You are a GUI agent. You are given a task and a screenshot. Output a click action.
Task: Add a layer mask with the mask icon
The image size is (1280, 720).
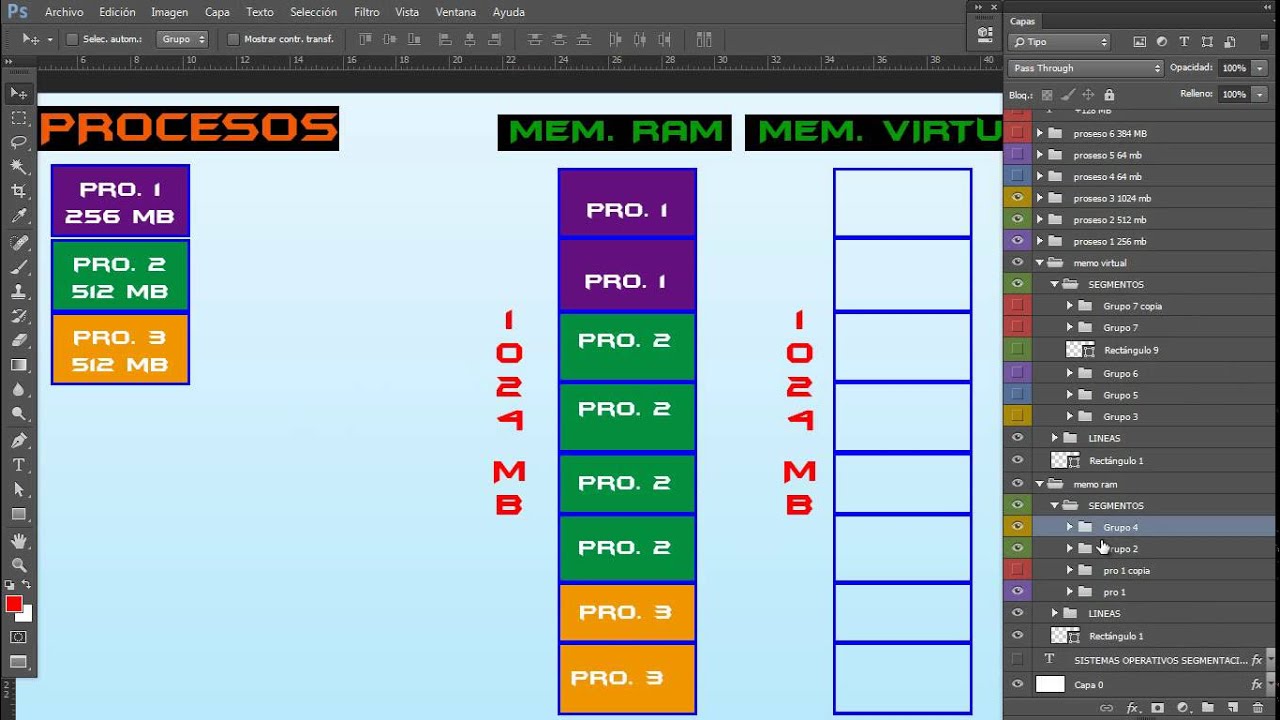tap(1157, 708)
